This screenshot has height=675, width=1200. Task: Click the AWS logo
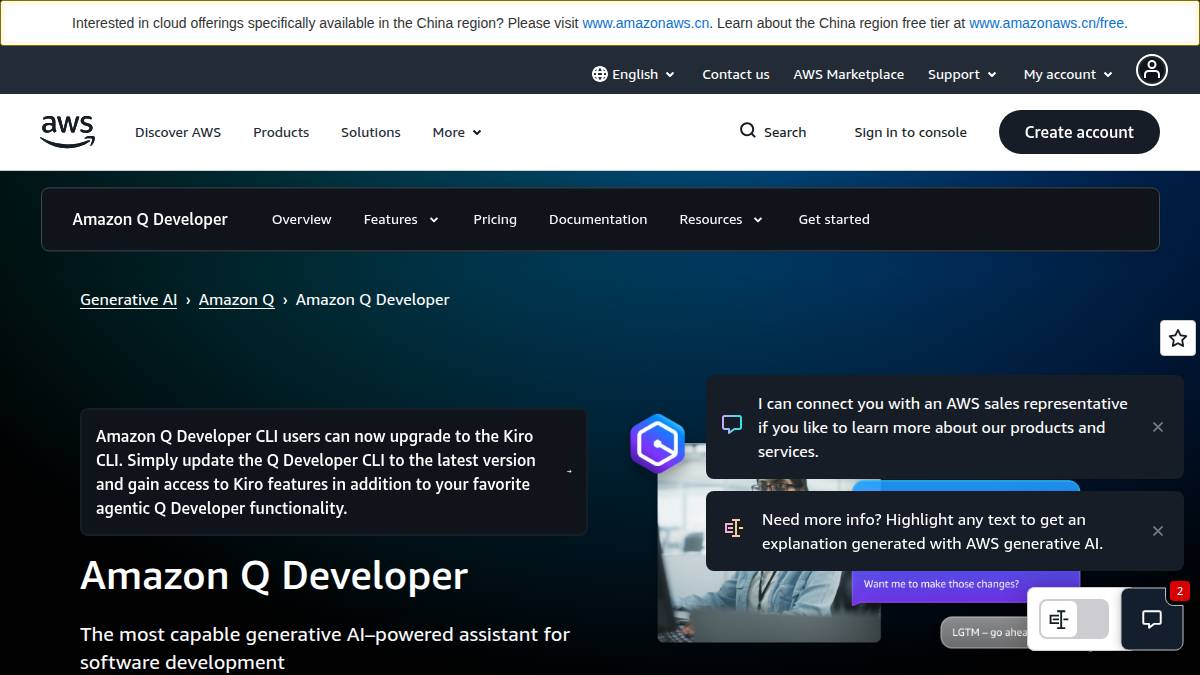(67, 130)
